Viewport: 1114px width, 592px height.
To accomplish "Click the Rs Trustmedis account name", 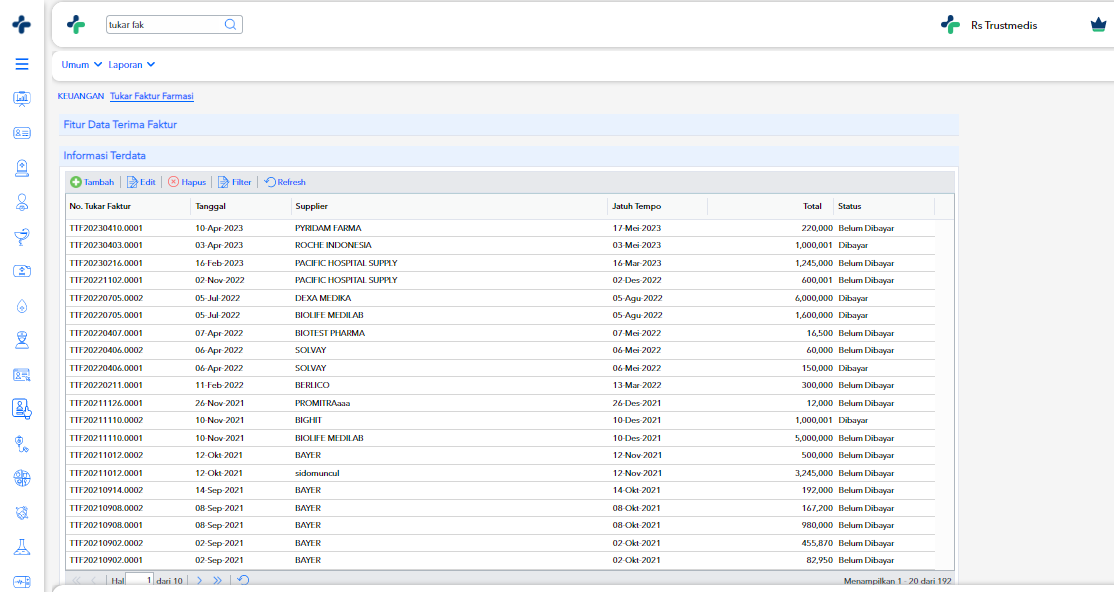I will 1004,25.
